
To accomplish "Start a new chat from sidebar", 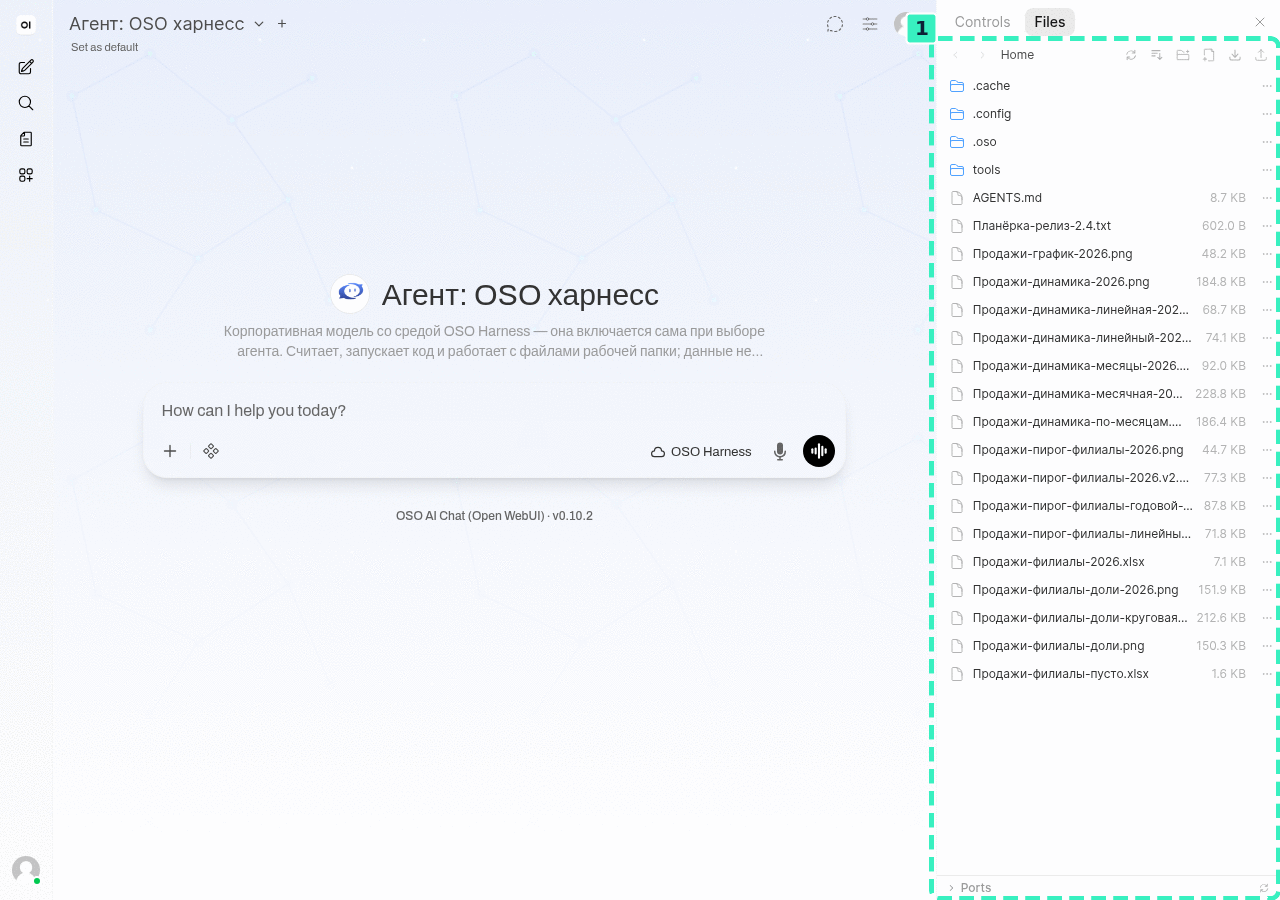I will [x=26, y=67].
